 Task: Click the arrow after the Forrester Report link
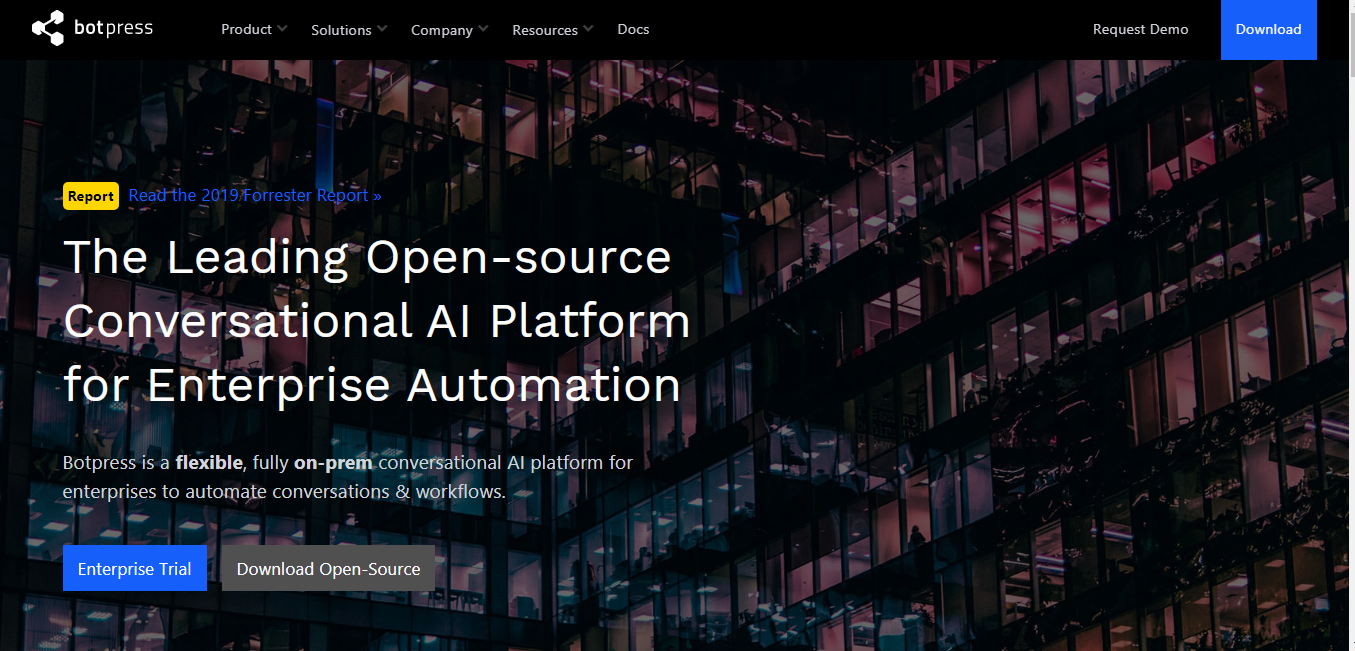[x=376, y=195]
